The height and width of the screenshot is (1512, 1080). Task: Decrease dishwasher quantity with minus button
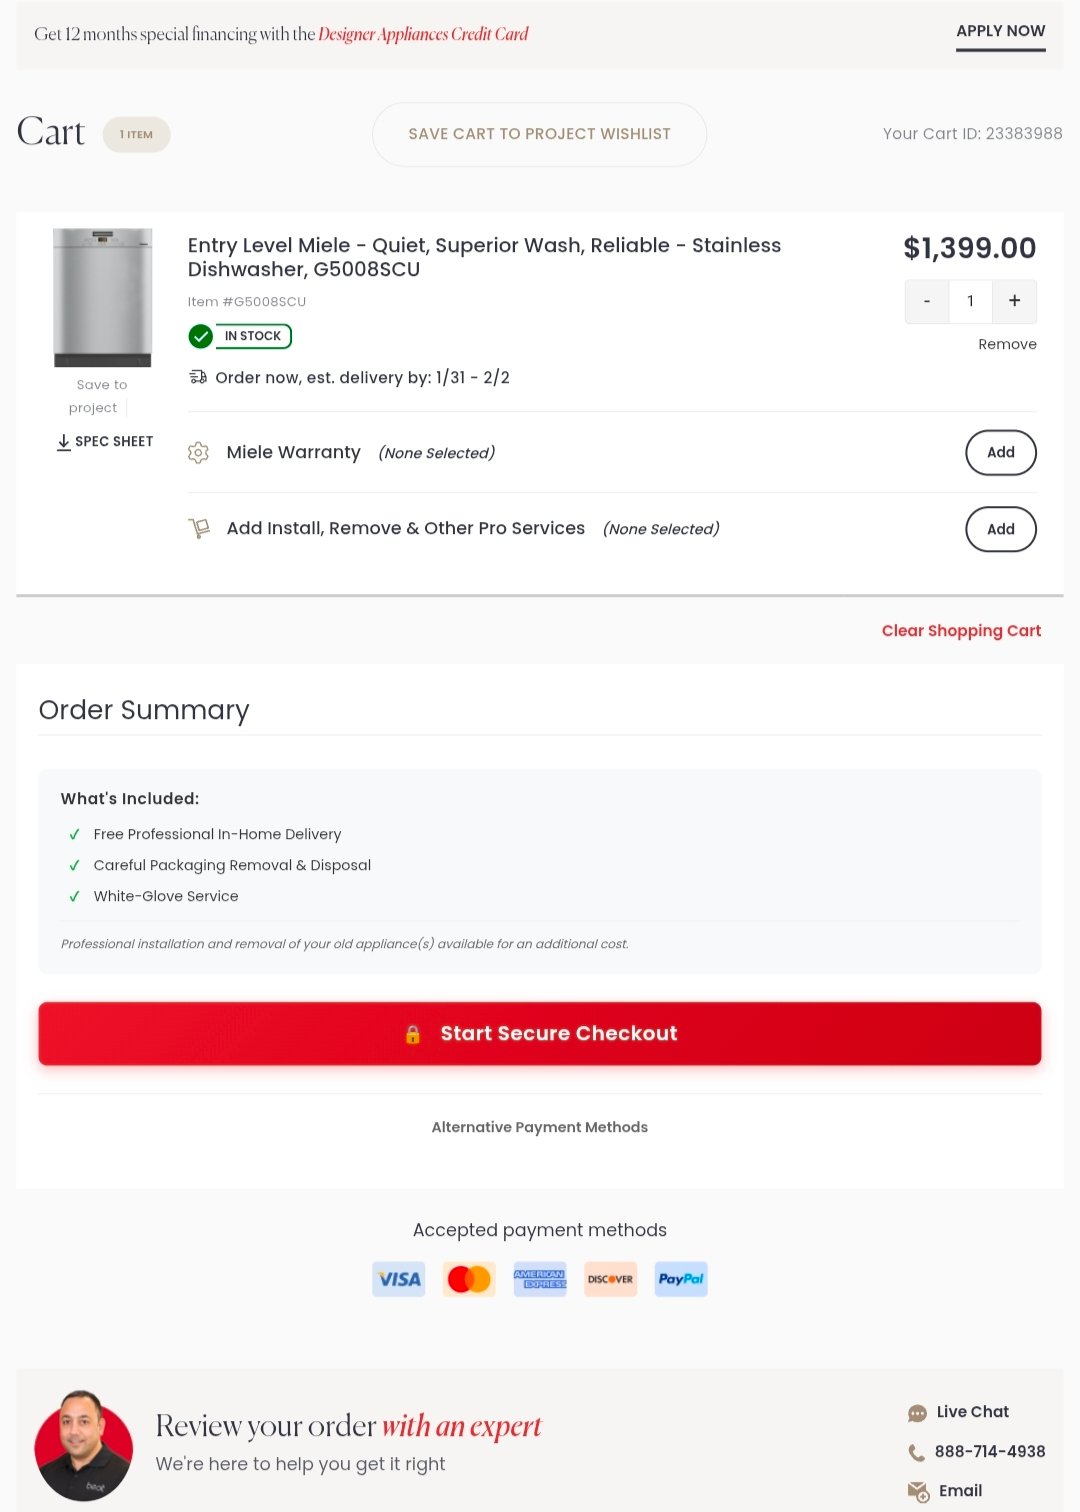[927, 301]
